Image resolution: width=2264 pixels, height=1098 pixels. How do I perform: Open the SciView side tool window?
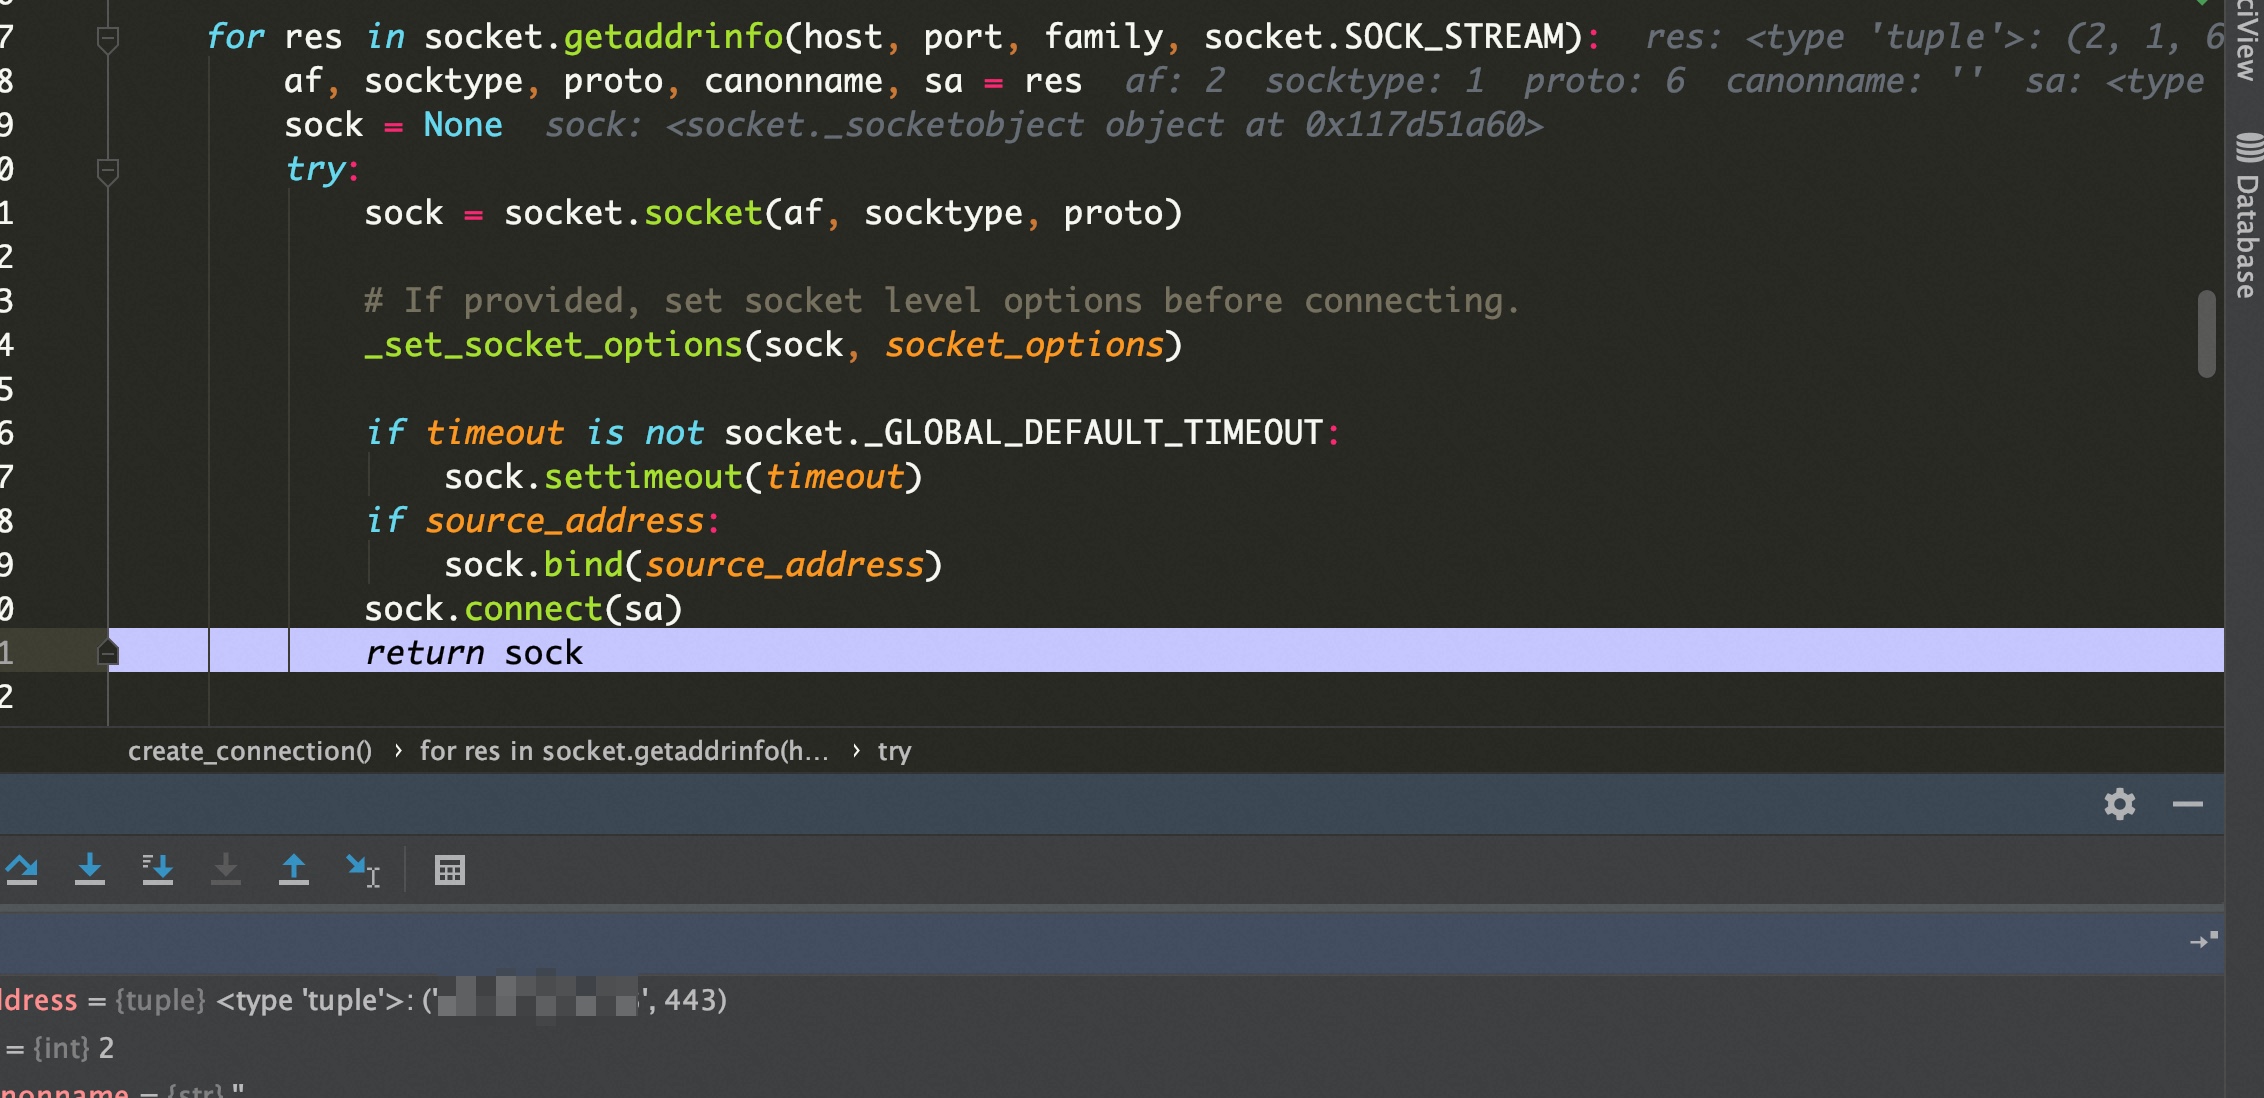click(2247, 40)
